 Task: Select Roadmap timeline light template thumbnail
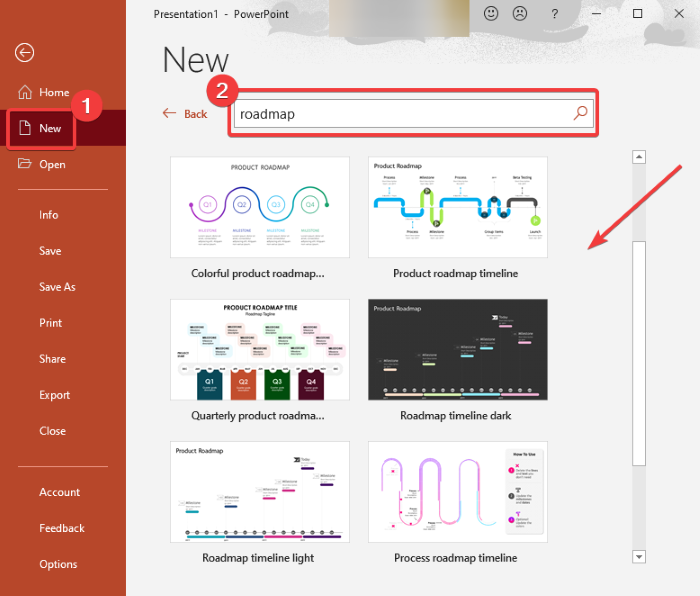[x=260, y=492]
